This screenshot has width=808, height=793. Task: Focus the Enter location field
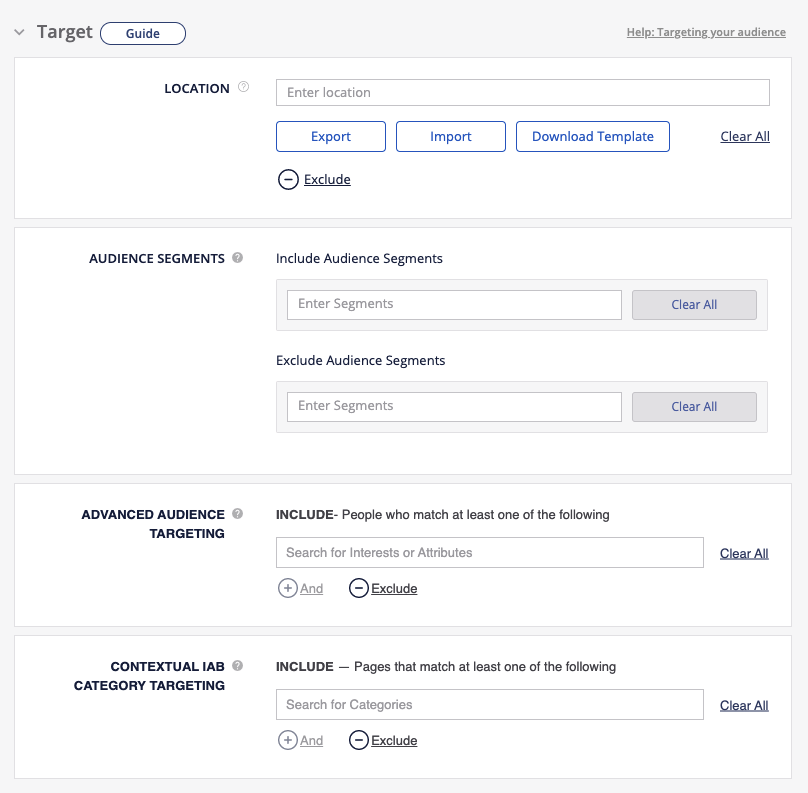[x=522, y=92]
